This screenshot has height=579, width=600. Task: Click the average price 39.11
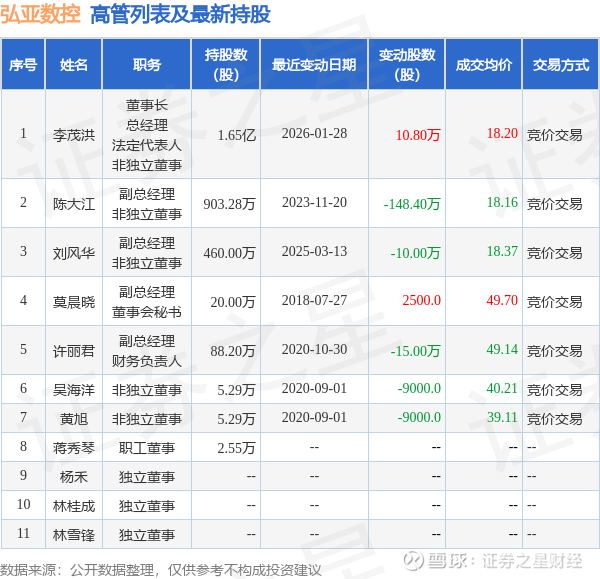point(502,417)
